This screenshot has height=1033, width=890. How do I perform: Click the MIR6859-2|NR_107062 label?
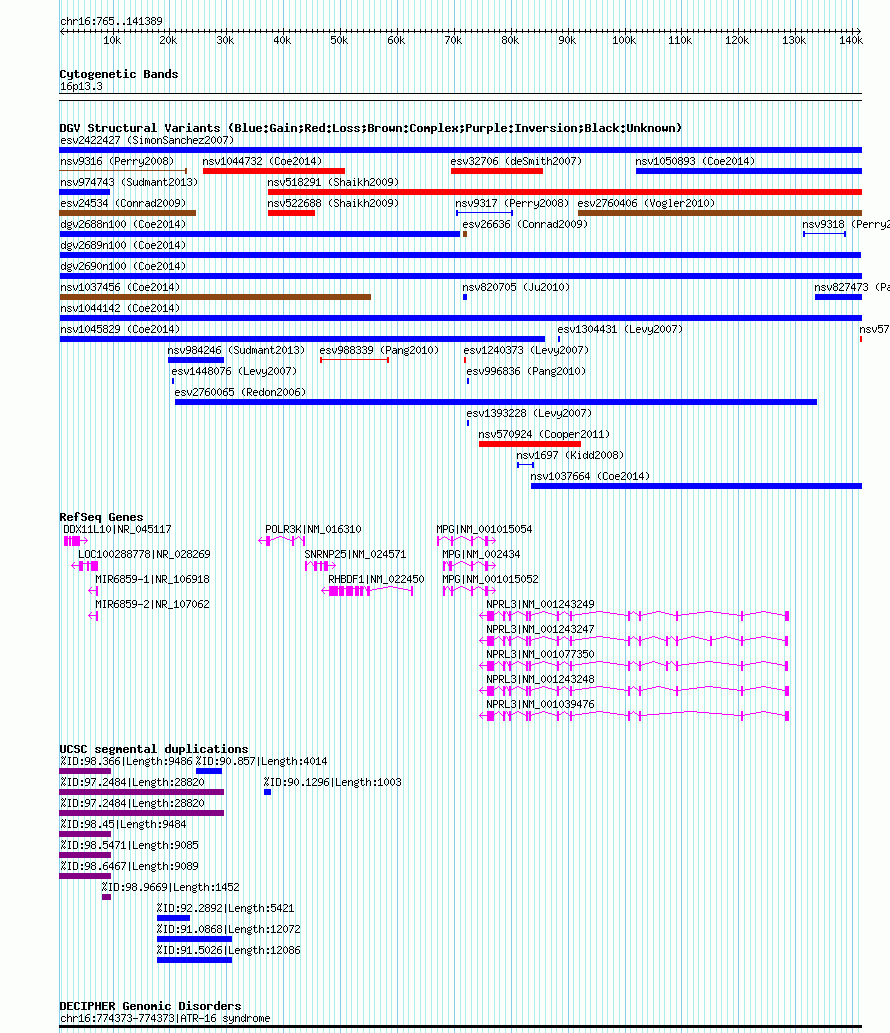click(x=152, y=605)
